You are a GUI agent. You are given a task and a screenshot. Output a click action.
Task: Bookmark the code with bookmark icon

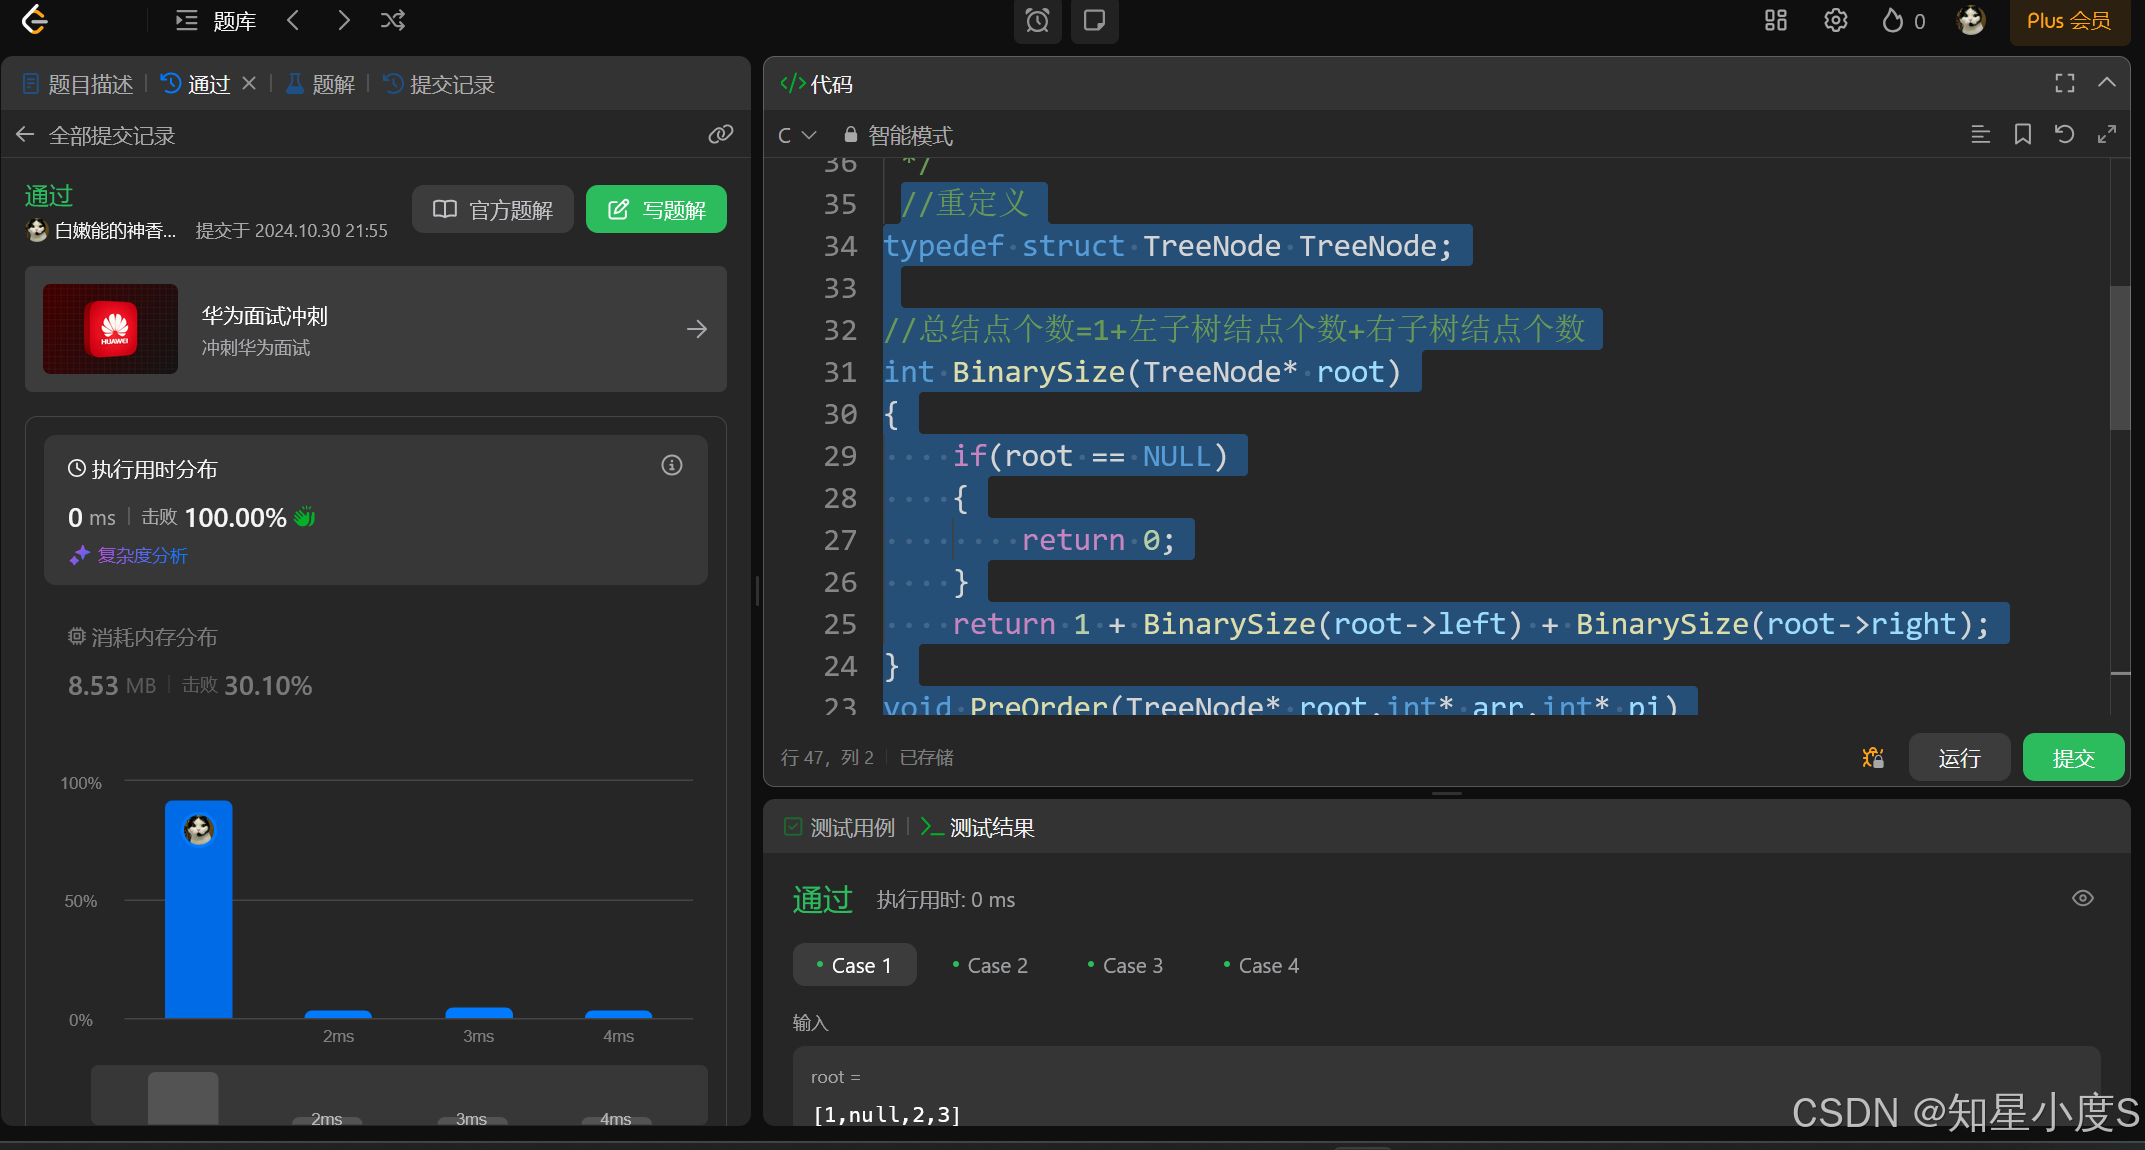(2022, 135)
